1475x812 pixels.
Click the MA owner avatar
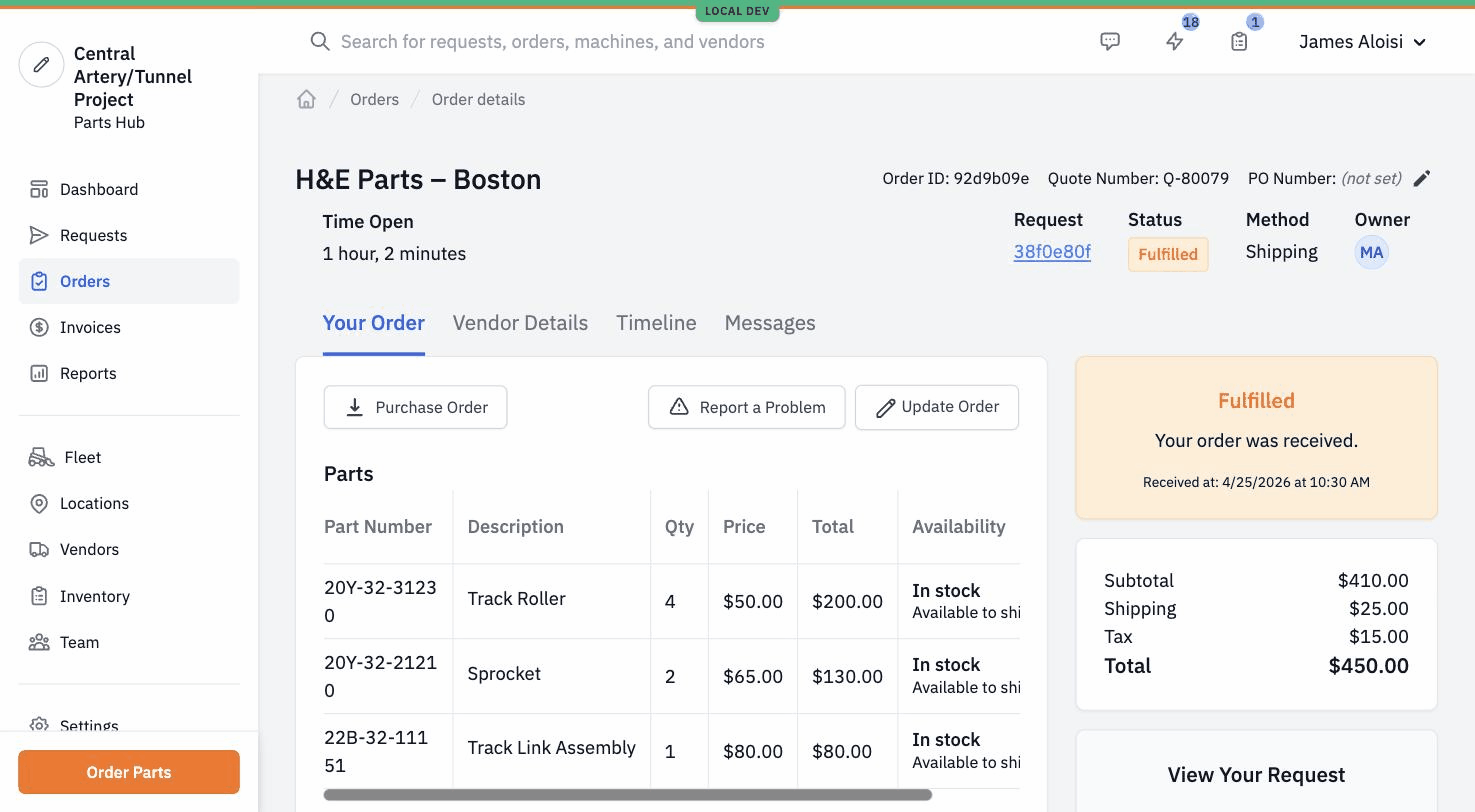(x=1371, y=252)
